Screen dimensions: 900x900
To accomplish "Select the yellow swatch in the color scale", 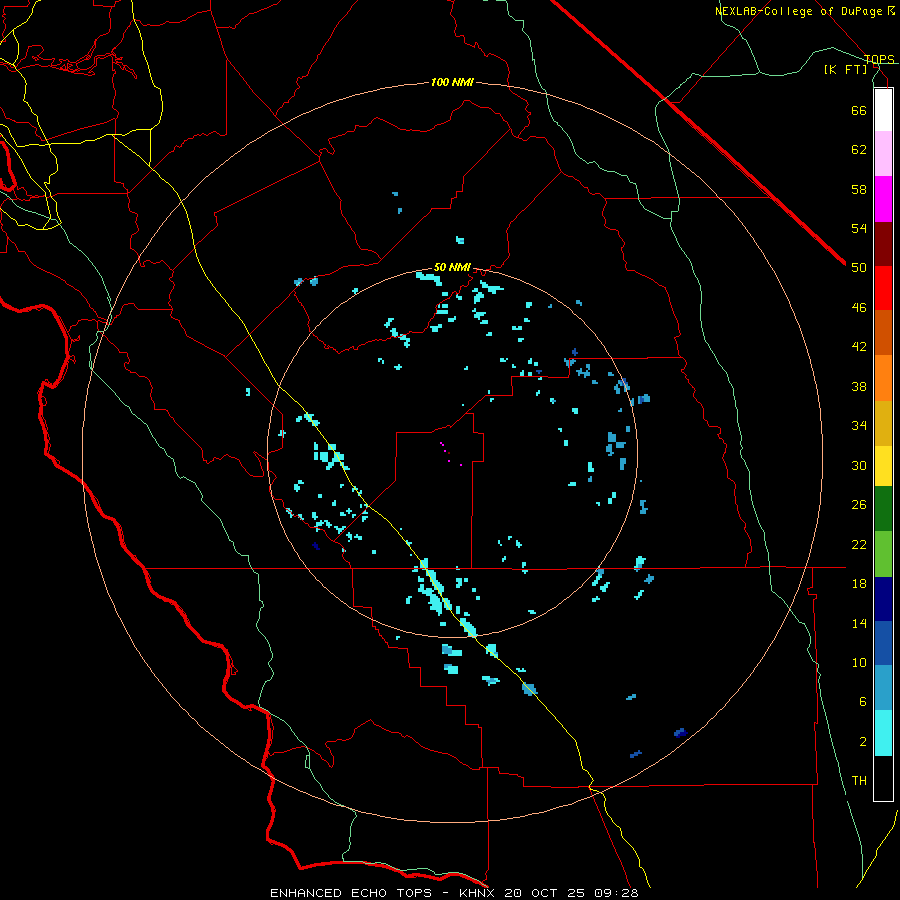I will (883, 465).
